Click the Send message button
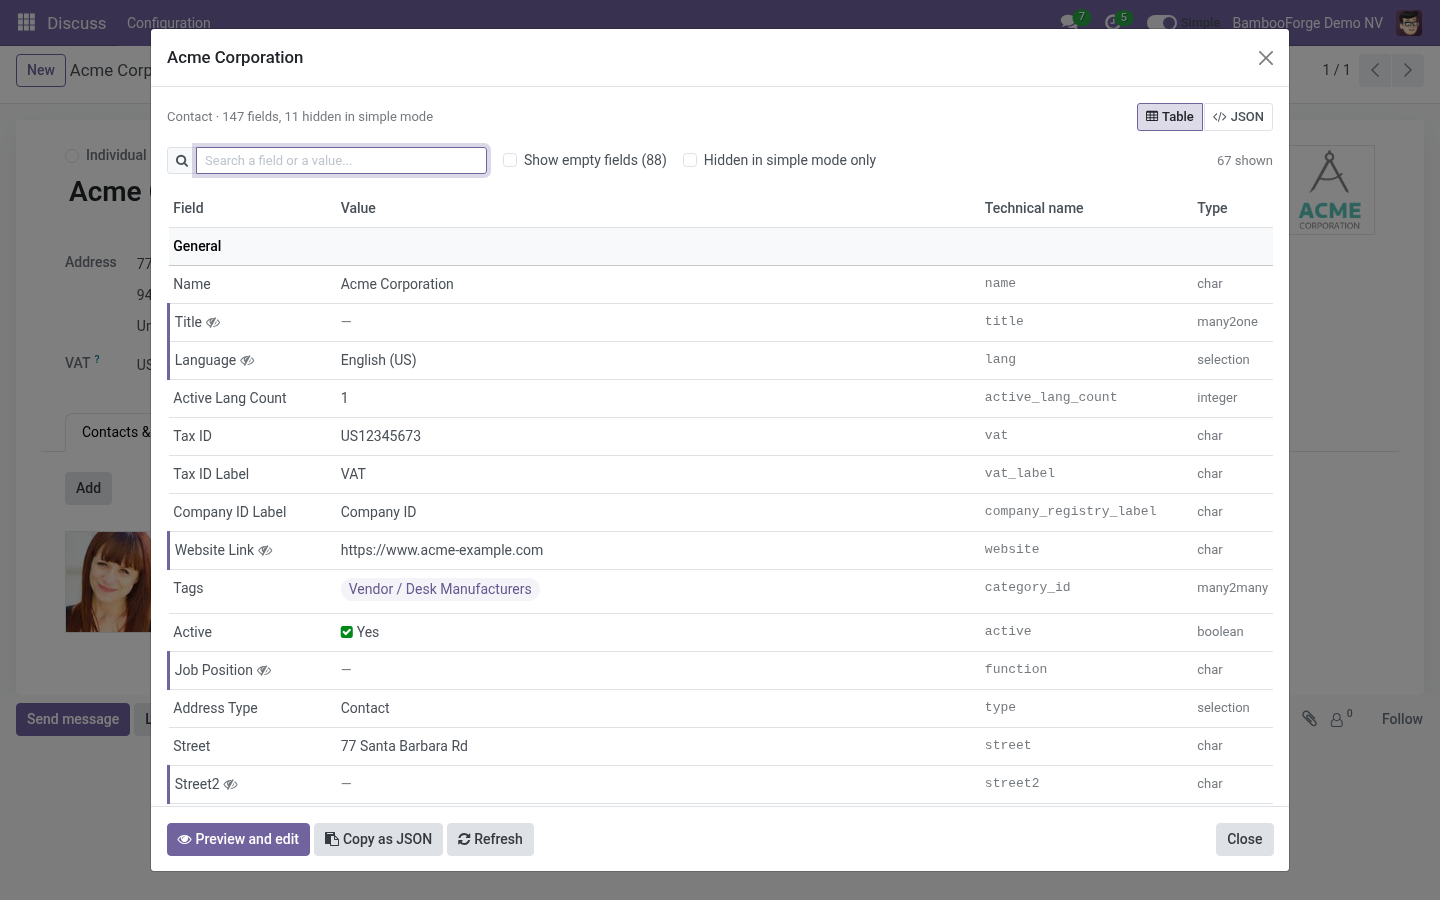The width and height of the screenshot is (1440, 900). point(73,719)
